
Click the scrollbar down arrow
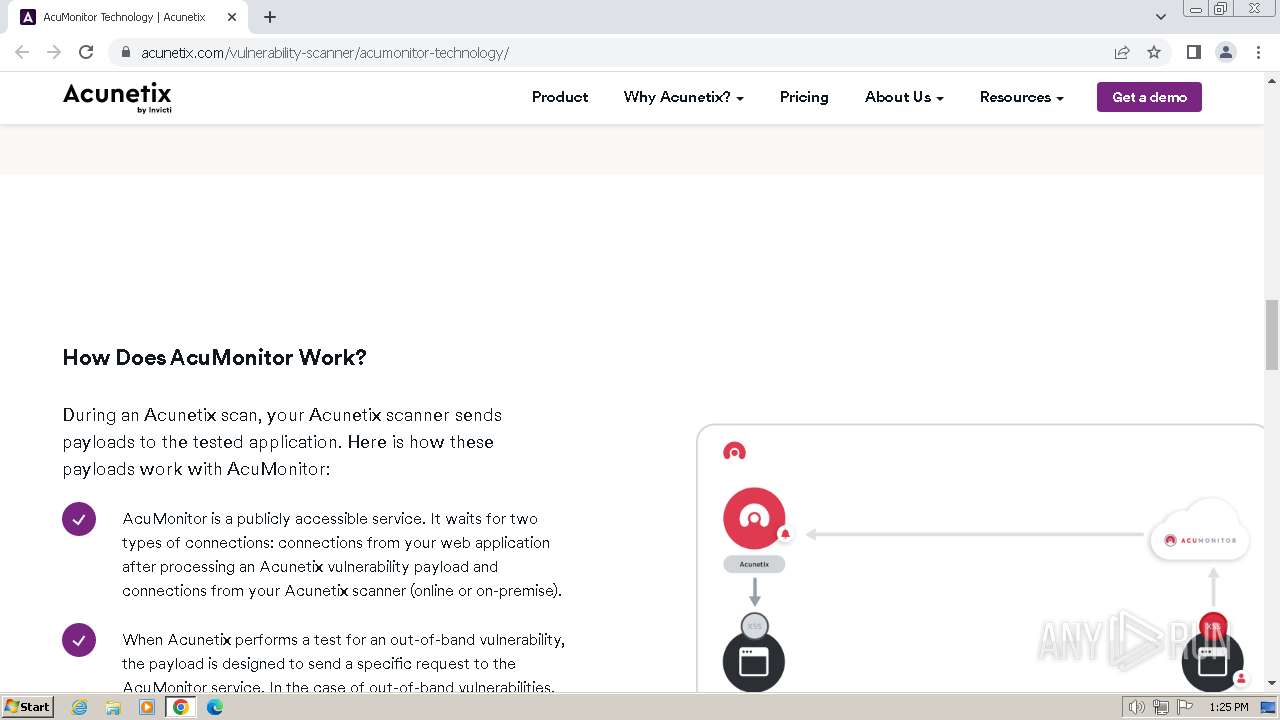(1272, 683)
